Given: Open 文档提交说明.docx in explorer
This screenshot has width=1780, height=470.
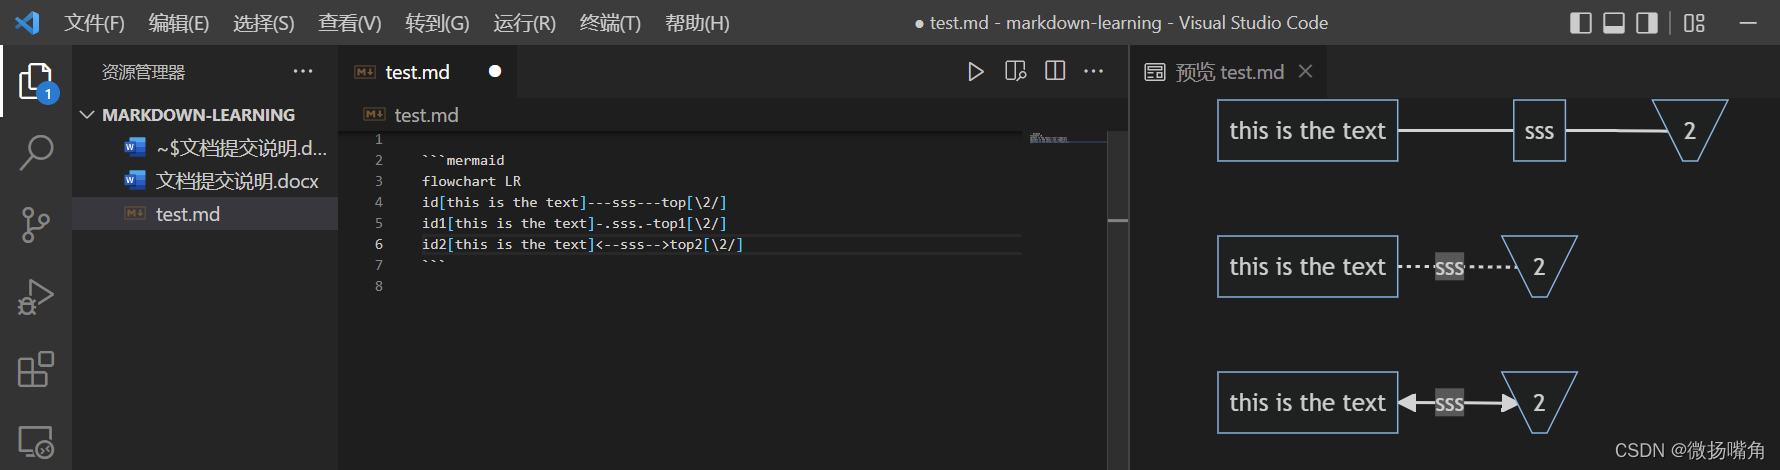Looking at the screenshot, I should click(205, 181).
